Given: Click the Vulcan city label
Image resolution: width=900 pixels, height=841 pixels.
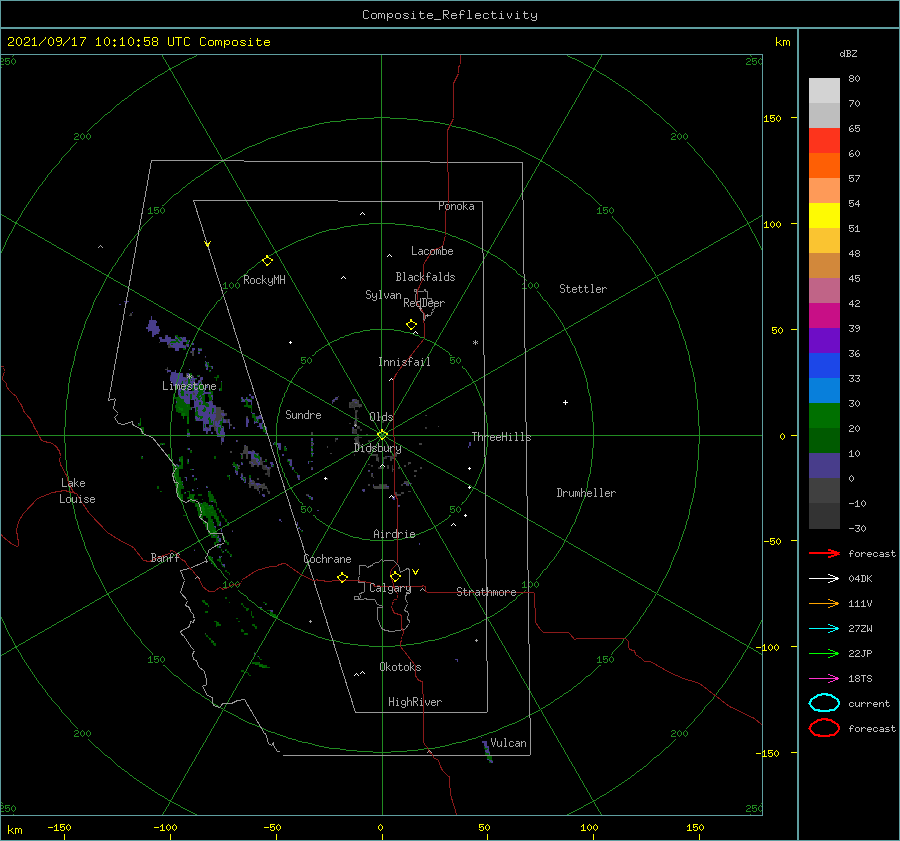Looking at the screenshot, I should (509, 743).
